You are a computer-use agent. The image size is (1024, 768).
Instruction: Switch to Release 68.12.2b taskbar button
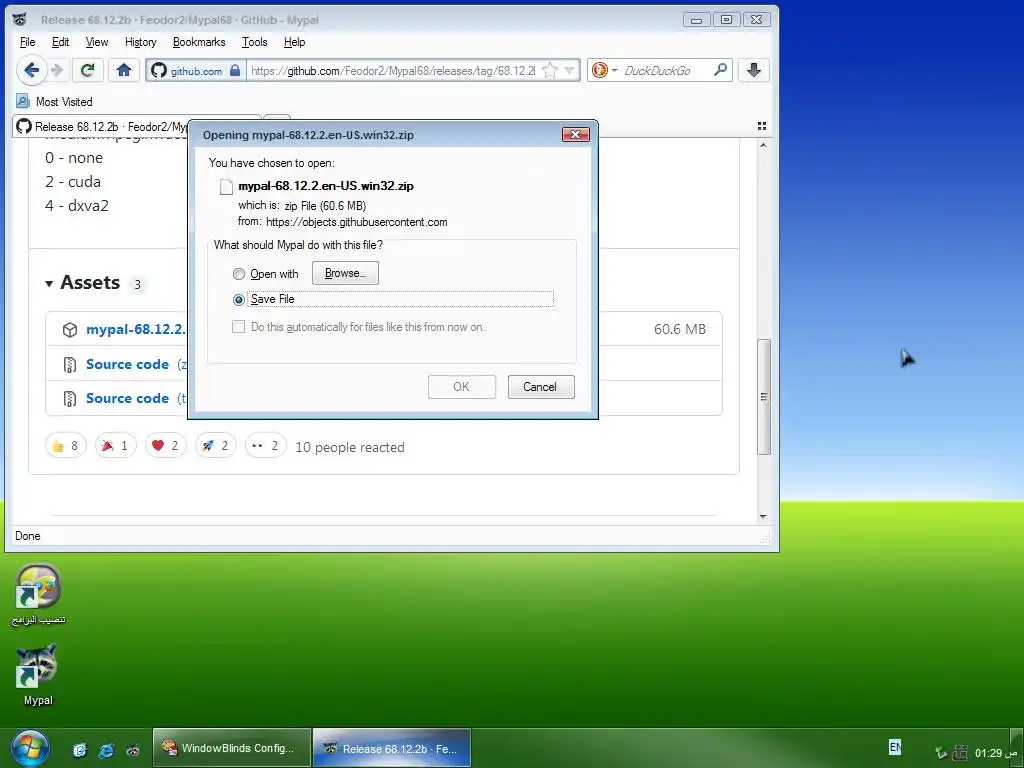(392, 748)
